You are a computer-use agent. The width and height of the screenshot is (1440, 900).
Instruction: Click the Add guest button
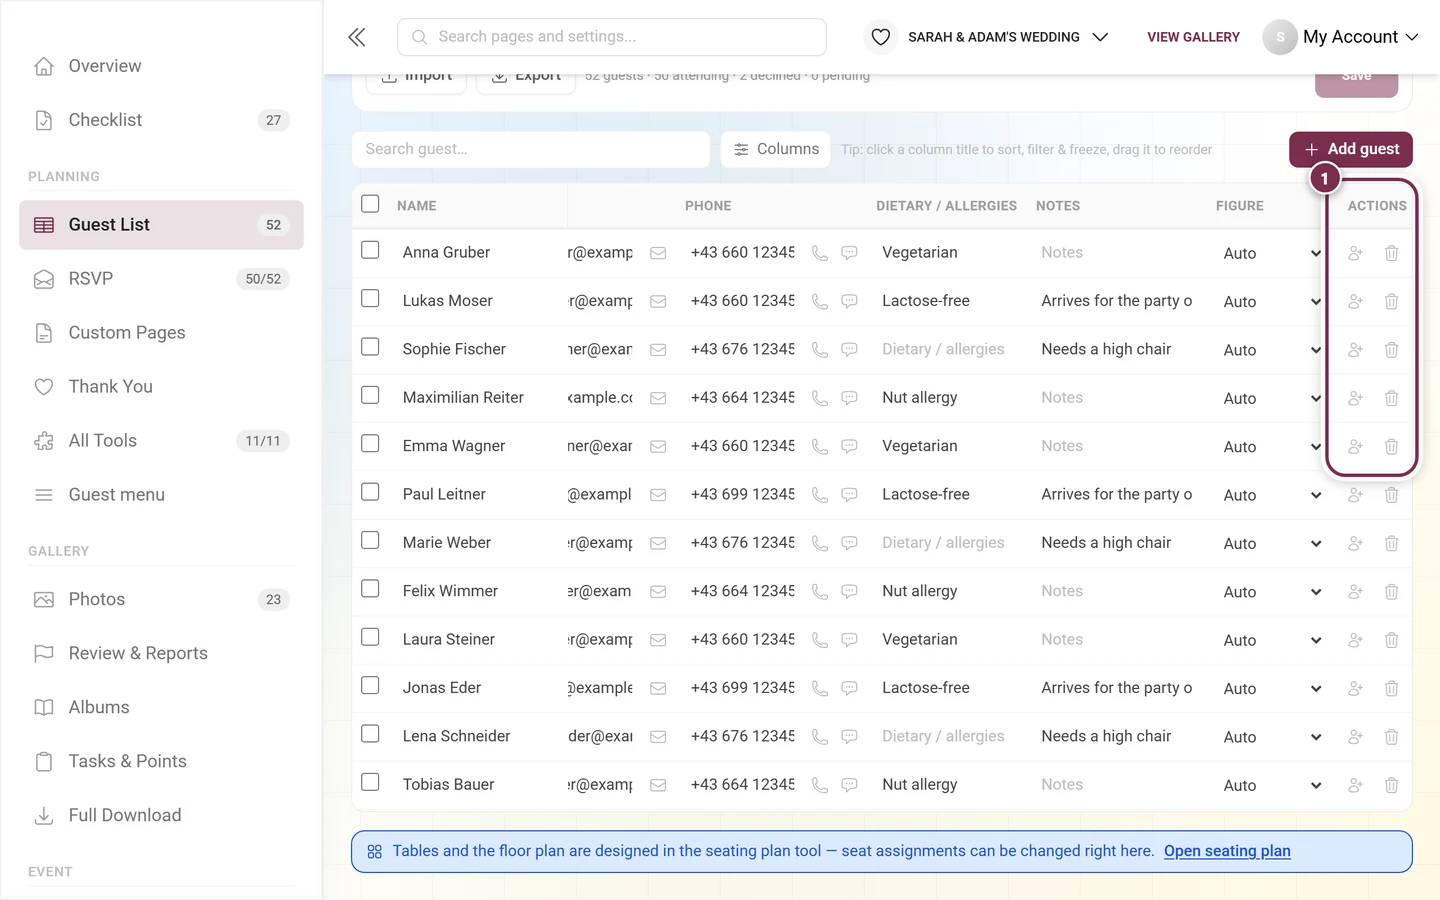point(1351,149)
